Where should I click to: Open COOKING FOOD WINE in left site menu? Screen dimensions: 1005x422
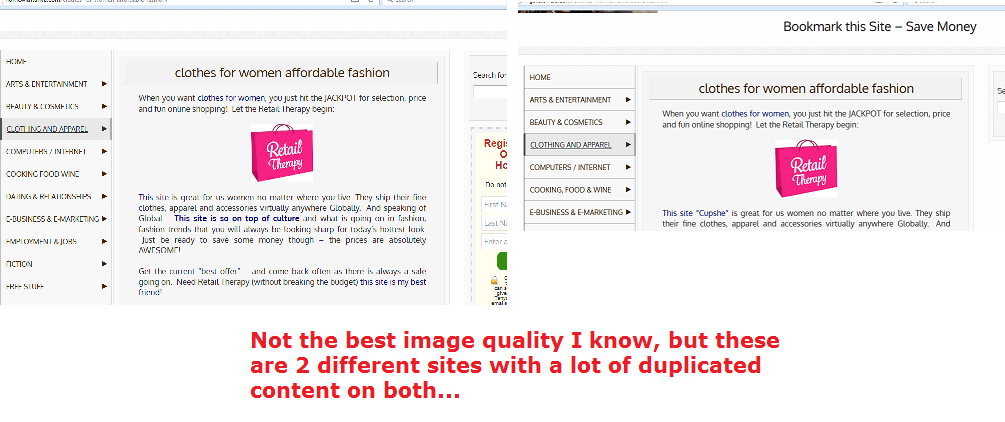point(42,174)
